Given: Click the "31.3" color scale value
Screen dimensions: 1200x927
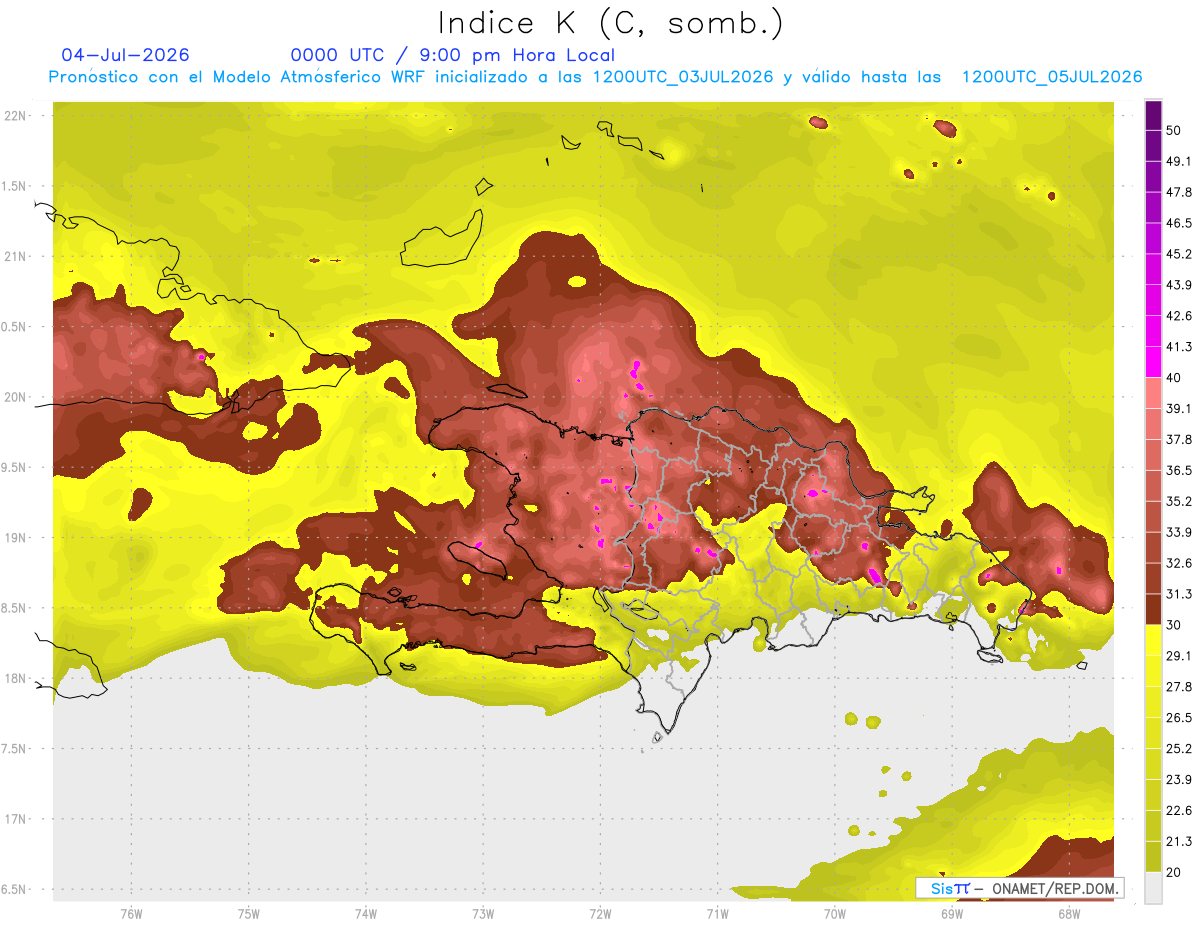Looking at the screenshot, I should [1179, 594].
